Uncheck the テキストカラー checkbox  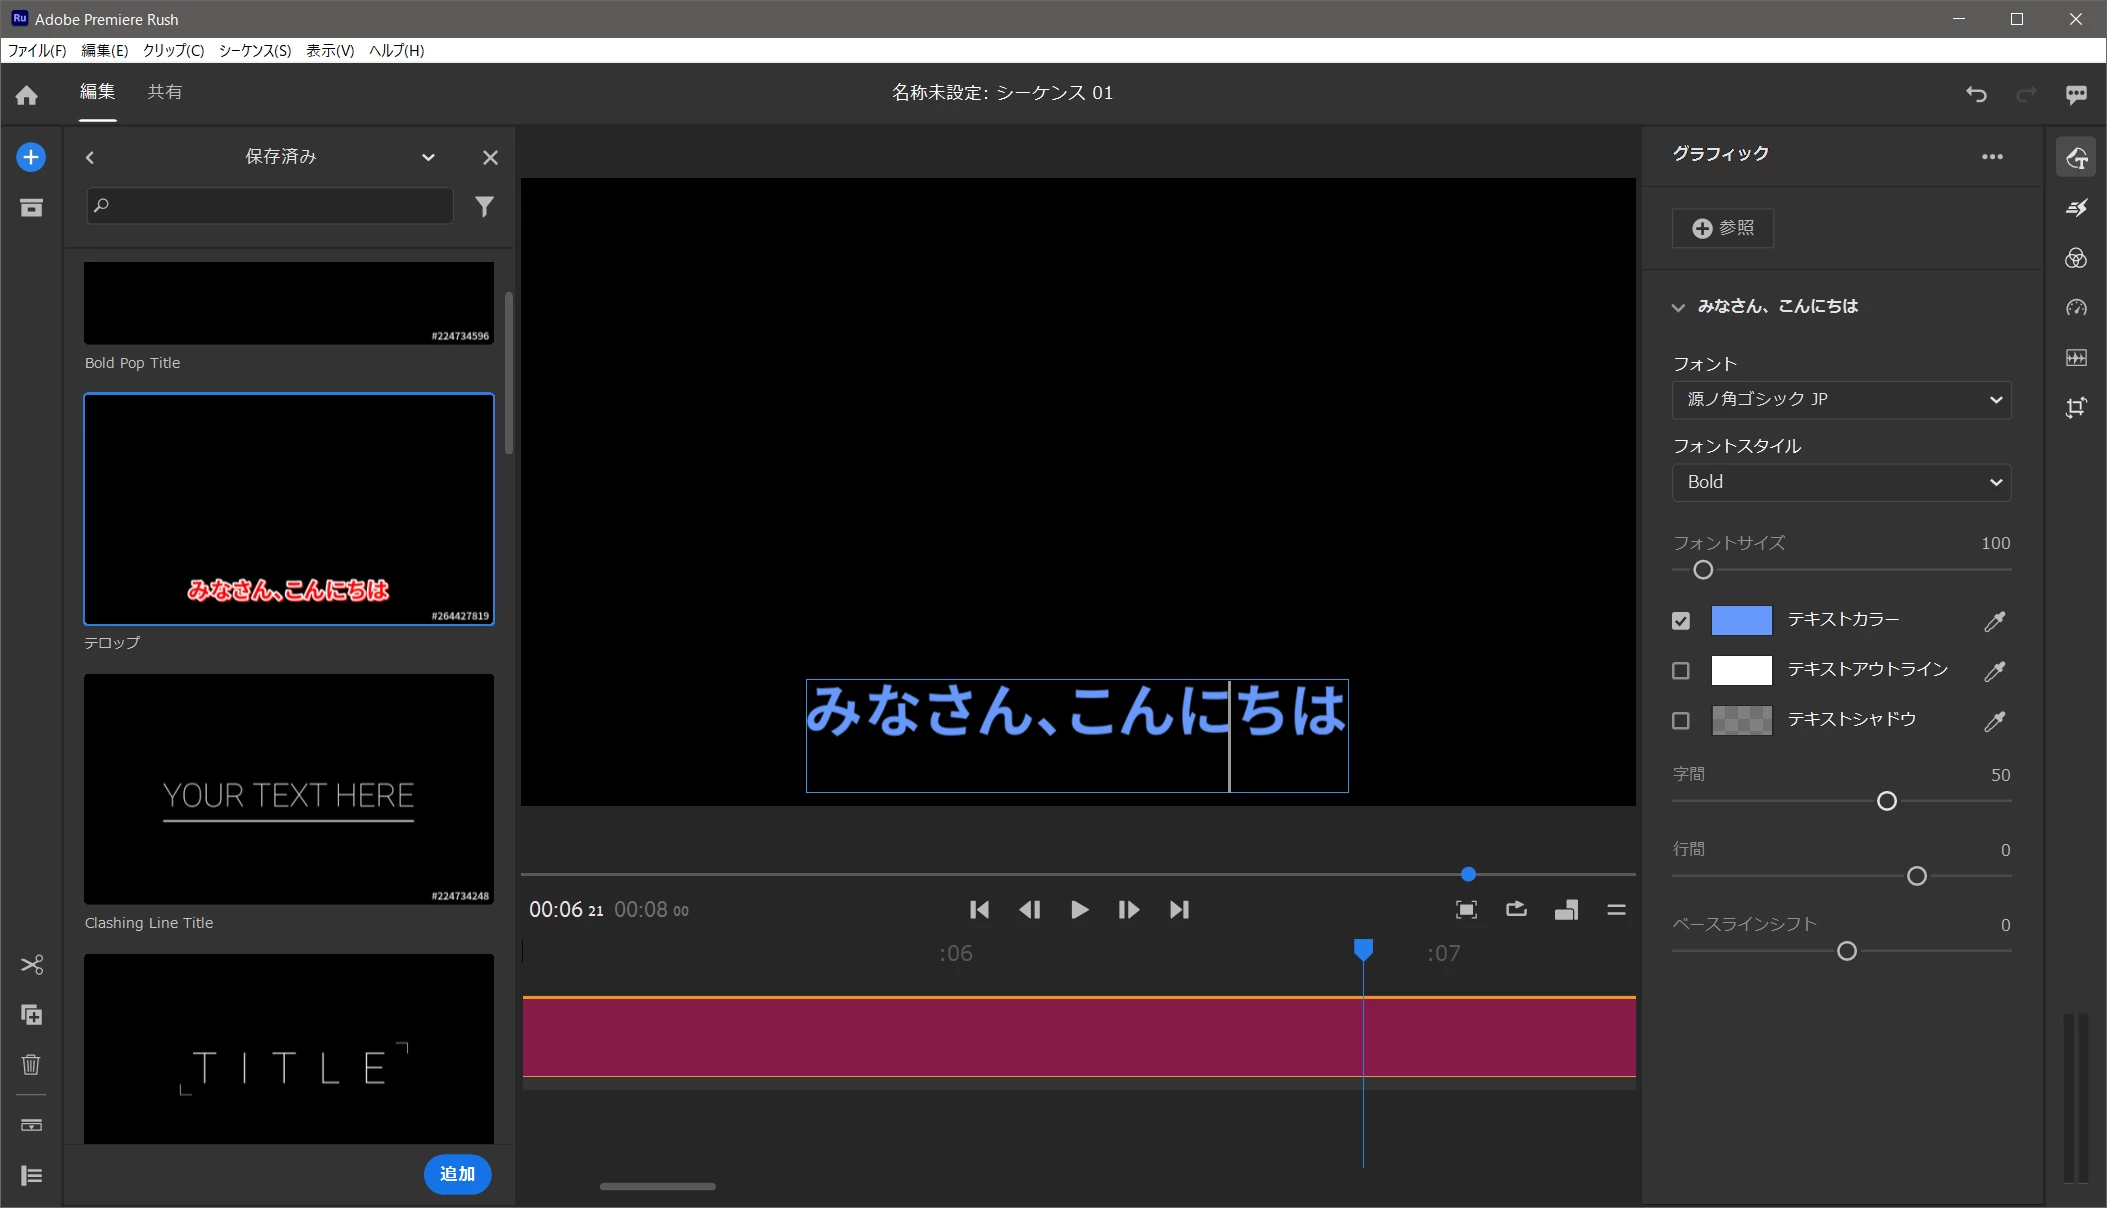(x=1681, y=621)
